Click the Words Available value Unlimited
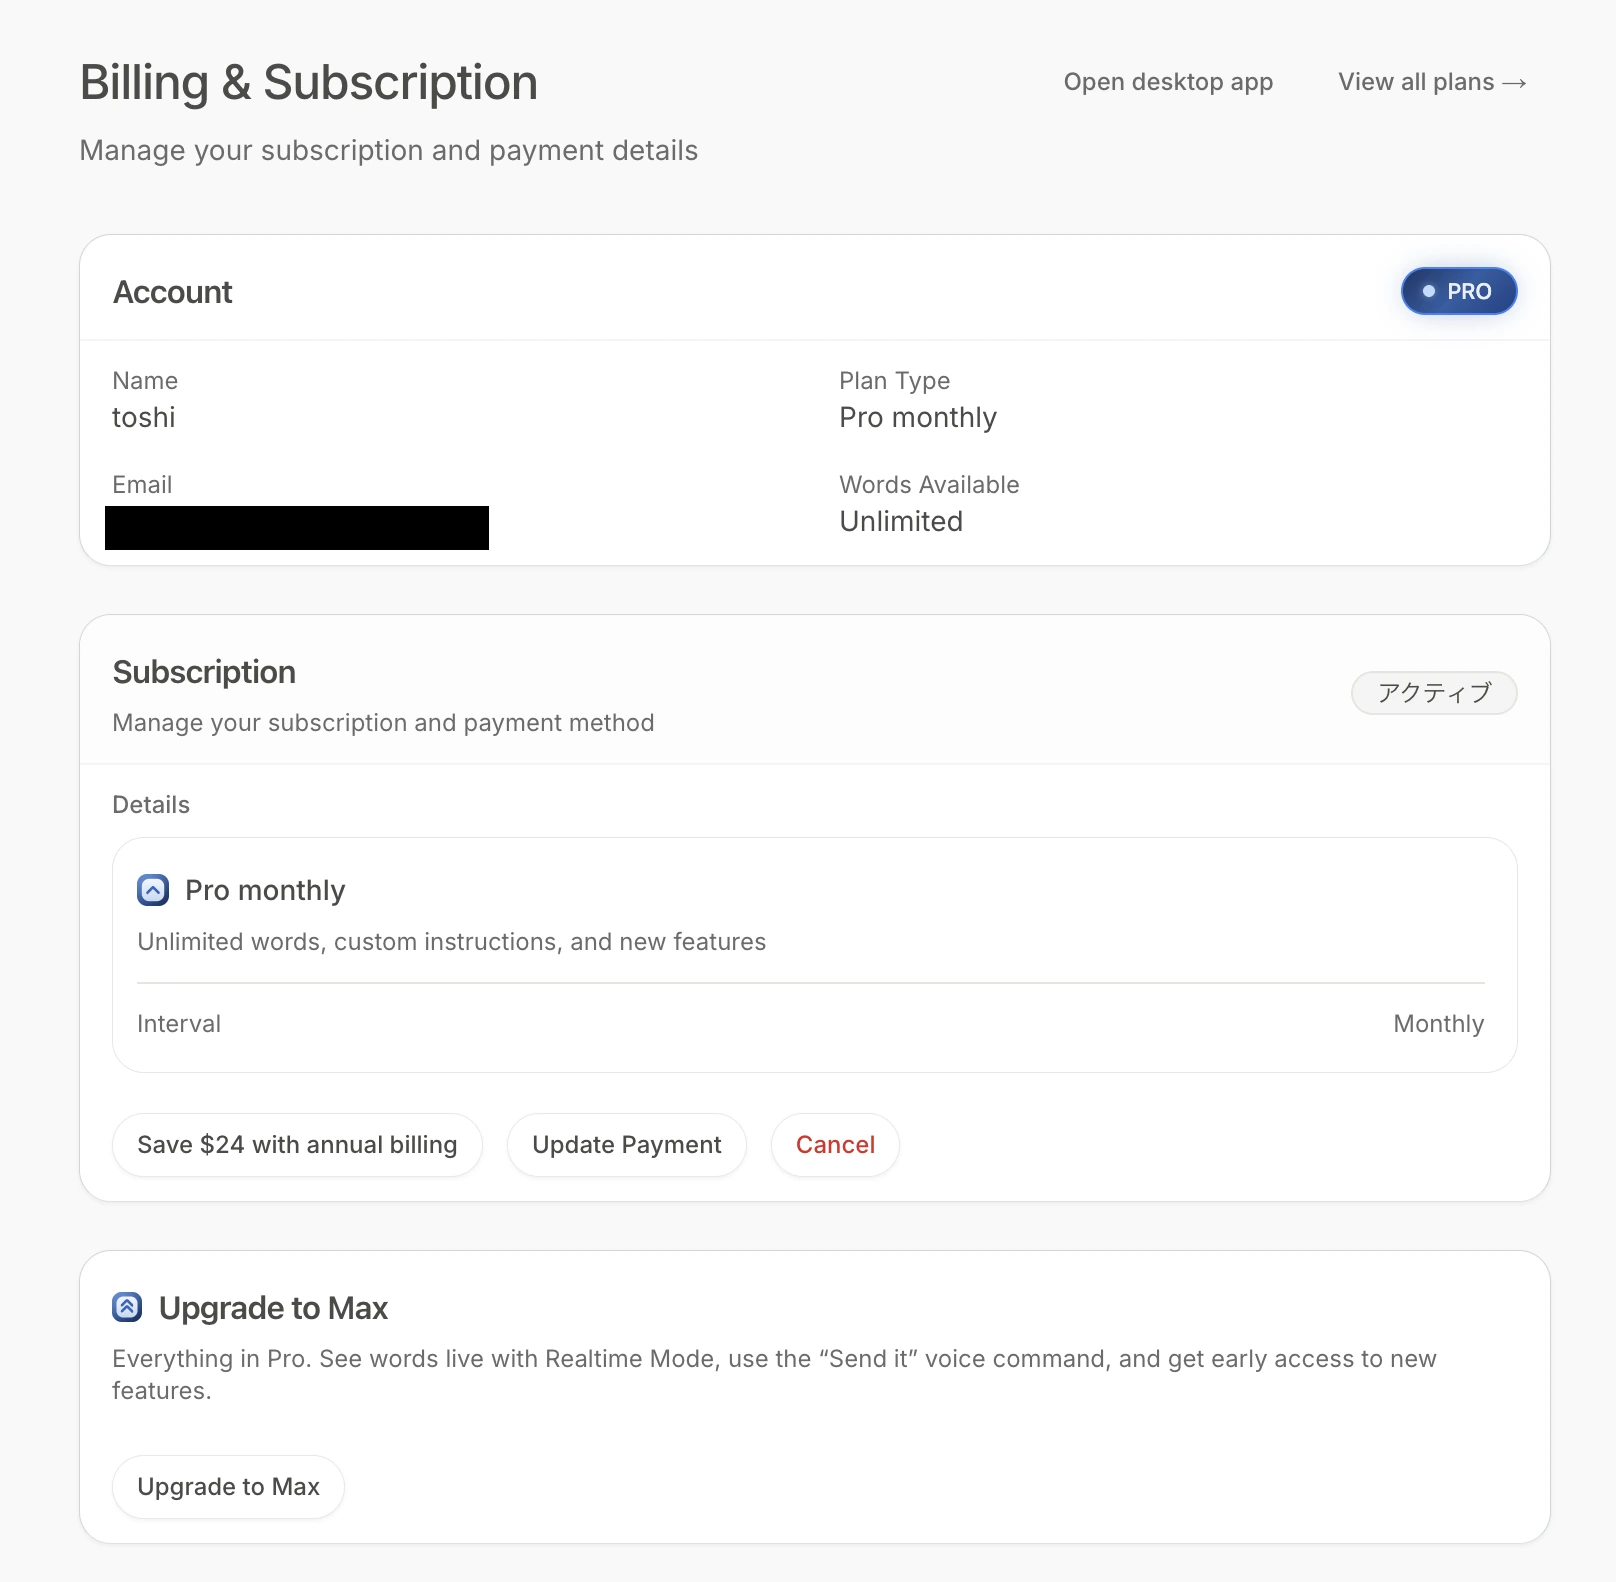The width and height of the screenshot is (1616, 1582). pyautogui.click(x=901, y=521)
